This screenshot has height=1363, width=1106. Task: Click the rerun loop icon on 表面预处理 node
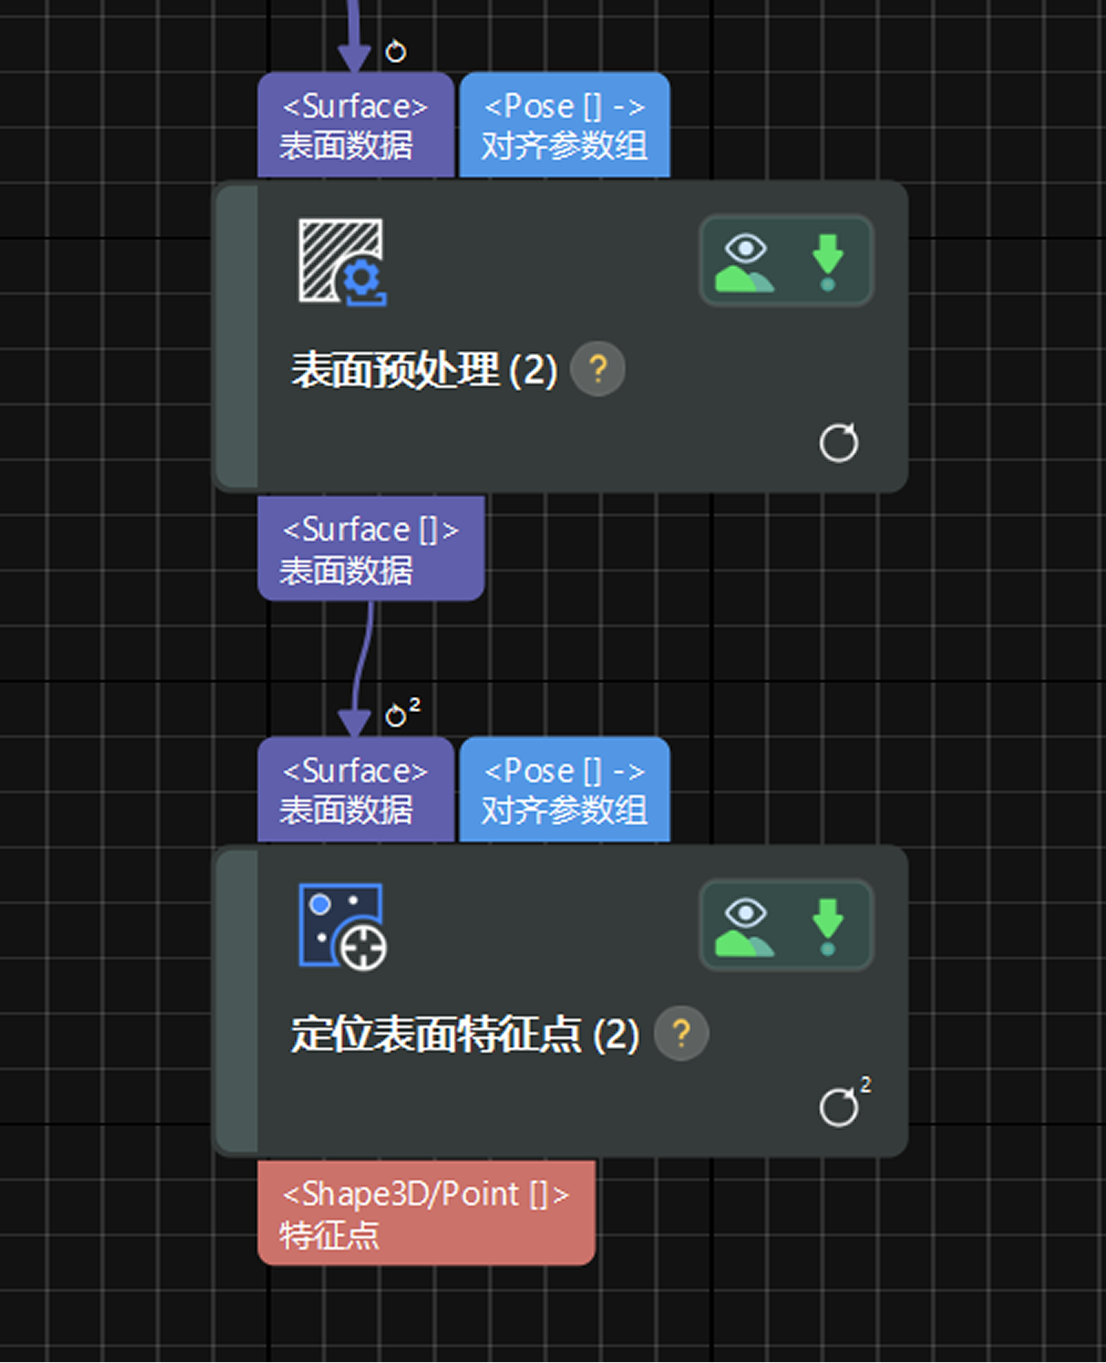839,443
